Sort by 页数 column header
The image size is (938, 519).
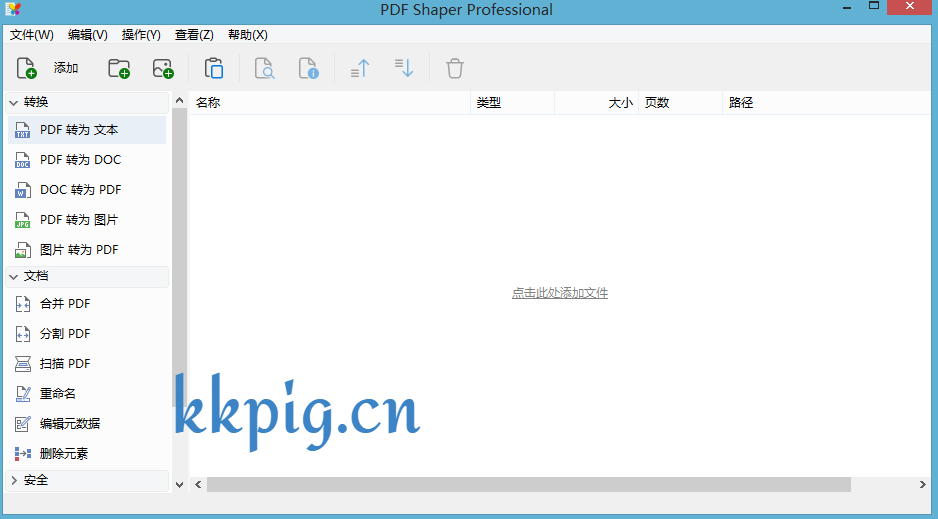(x=681, y=103)
